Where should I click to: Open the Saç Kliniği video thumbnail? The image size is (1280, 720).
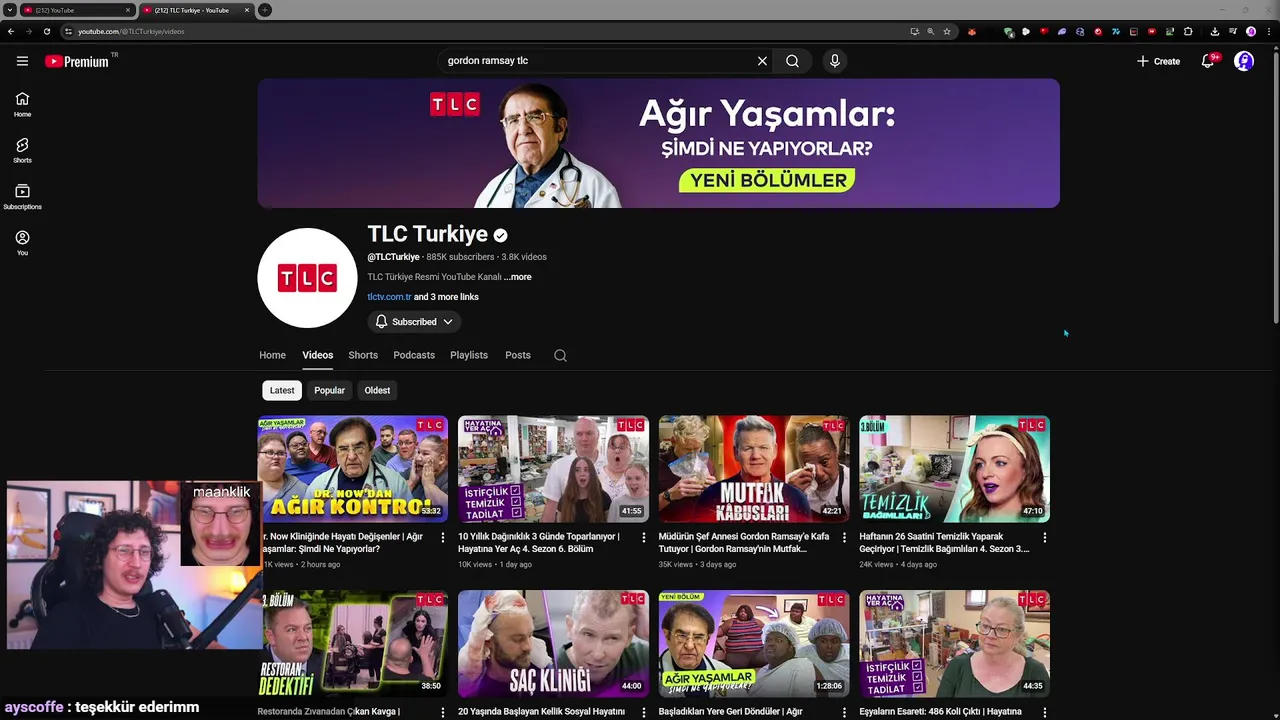tap(553, 644)
